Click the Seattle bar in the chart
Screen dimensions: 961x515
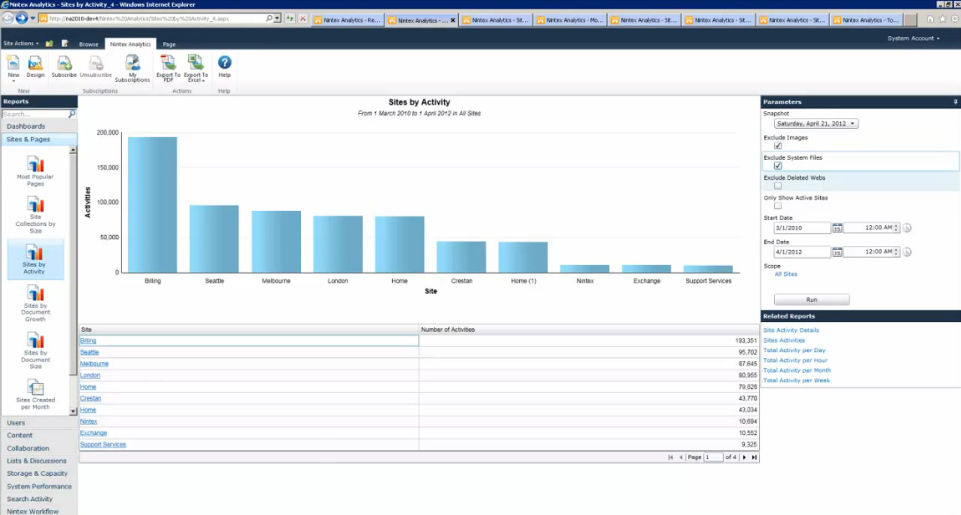[214, 239]
